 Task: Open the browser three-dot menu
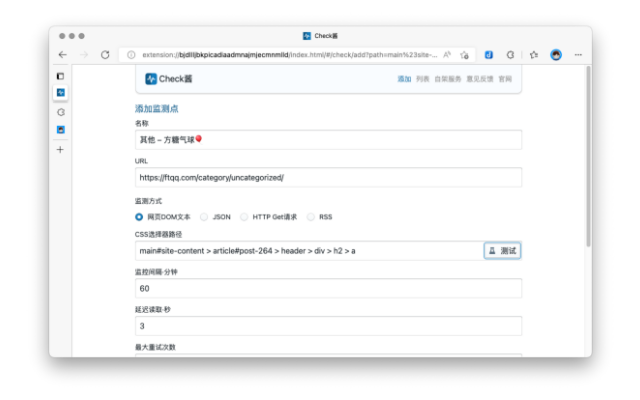[578, 55]
